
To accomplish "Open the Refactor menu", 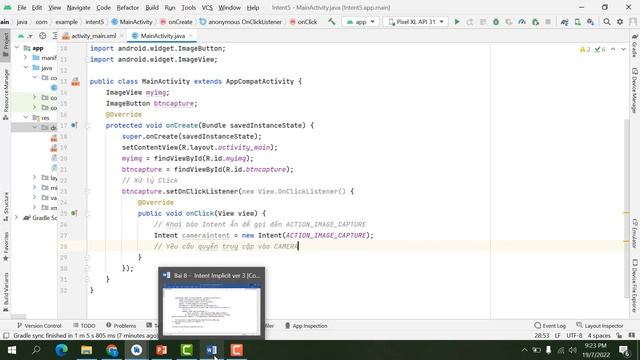I will [127, 7].
